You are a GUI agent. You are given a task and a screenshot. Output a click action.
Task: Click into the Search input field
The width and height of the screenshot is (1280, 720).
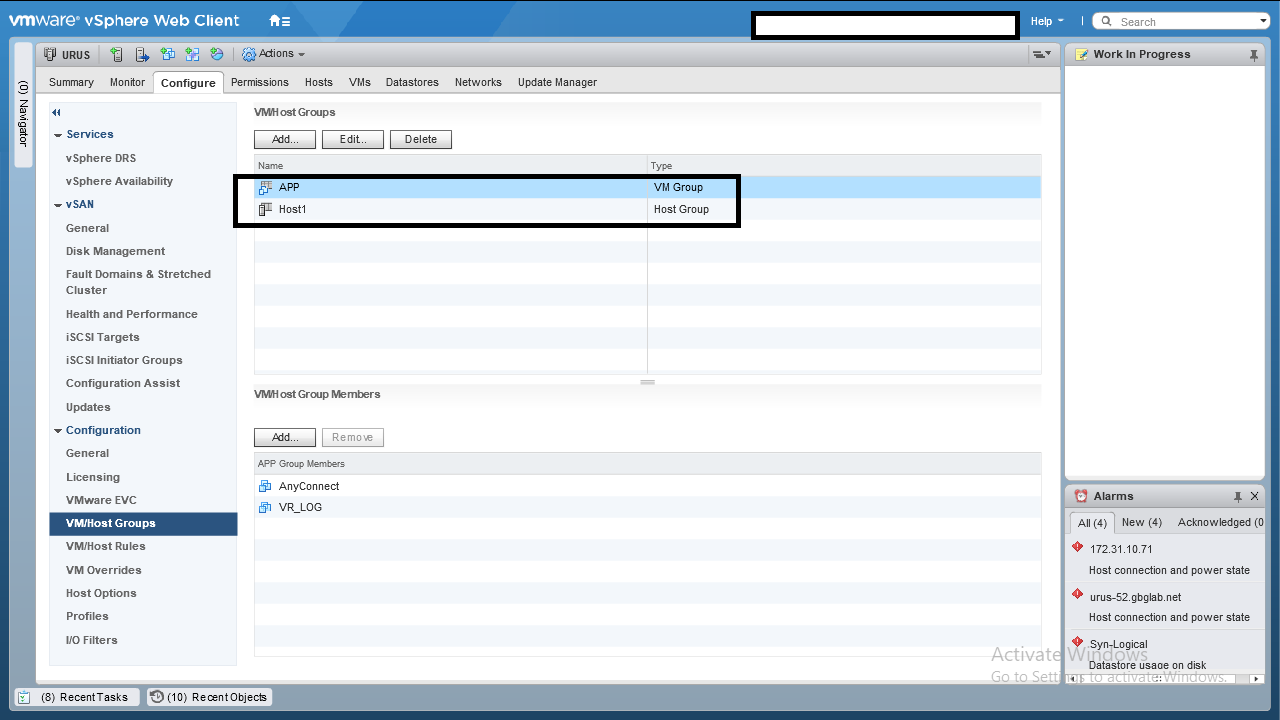point(1185,22)
